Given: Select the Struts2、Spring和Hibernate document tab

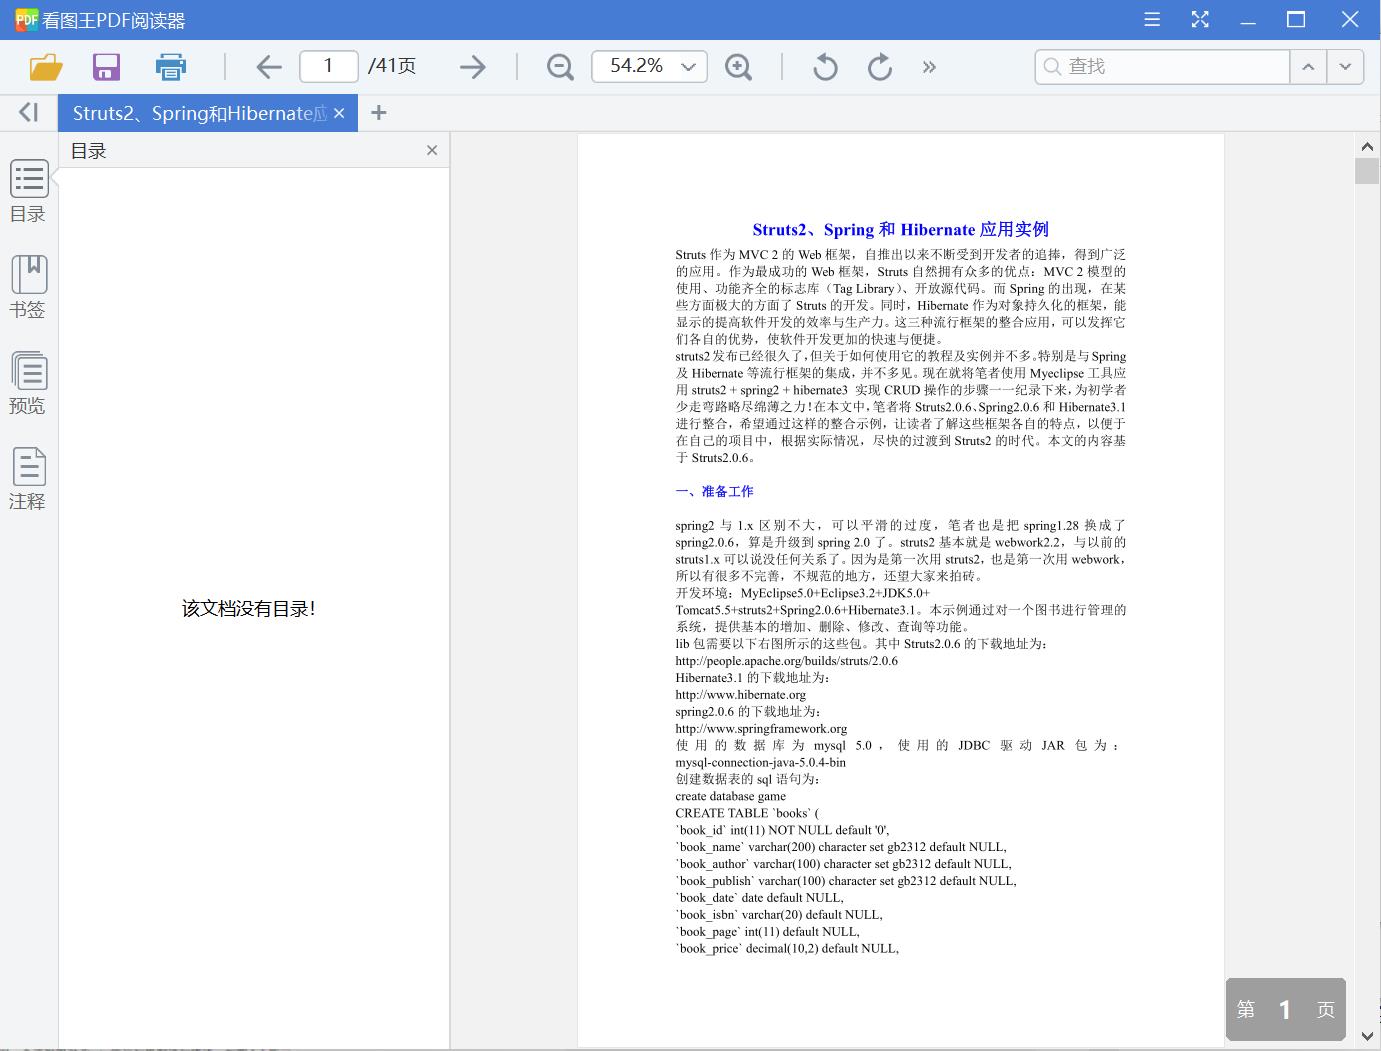Looking at the screenshot, I should (199, 113).
